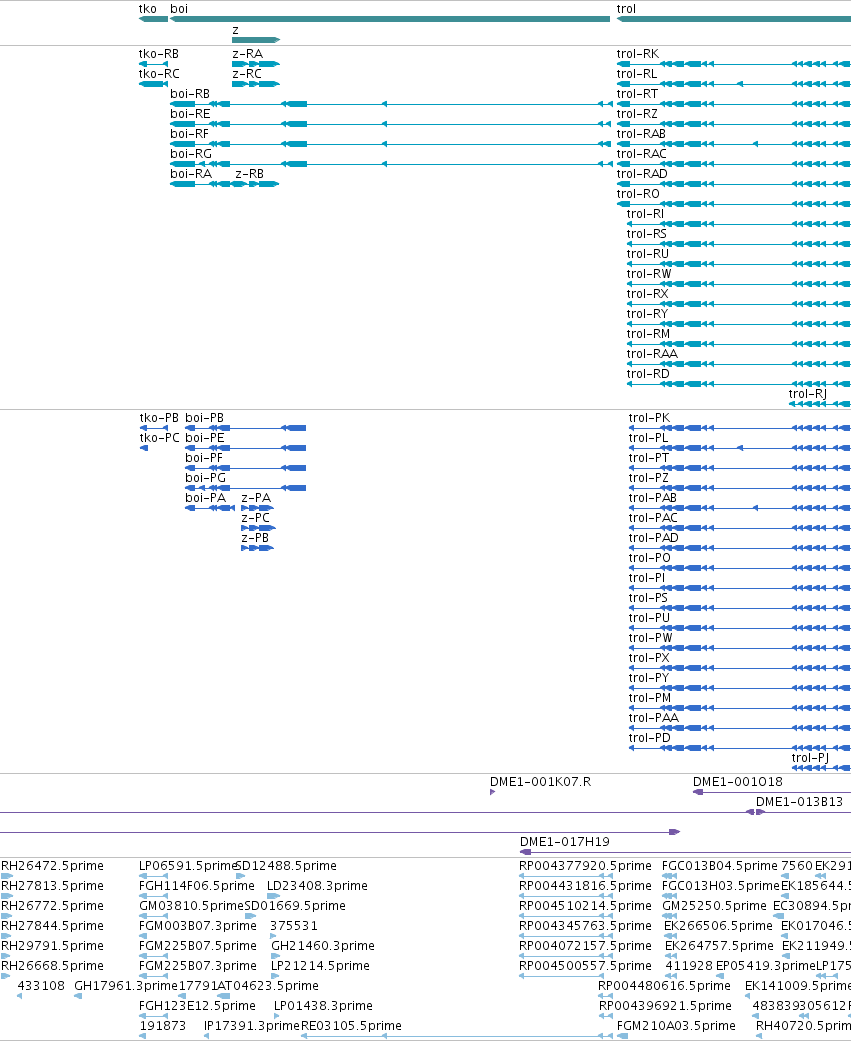851x1041 pixels.
Task: Click the z-PC protein label
Action: [x=256, y=517]
